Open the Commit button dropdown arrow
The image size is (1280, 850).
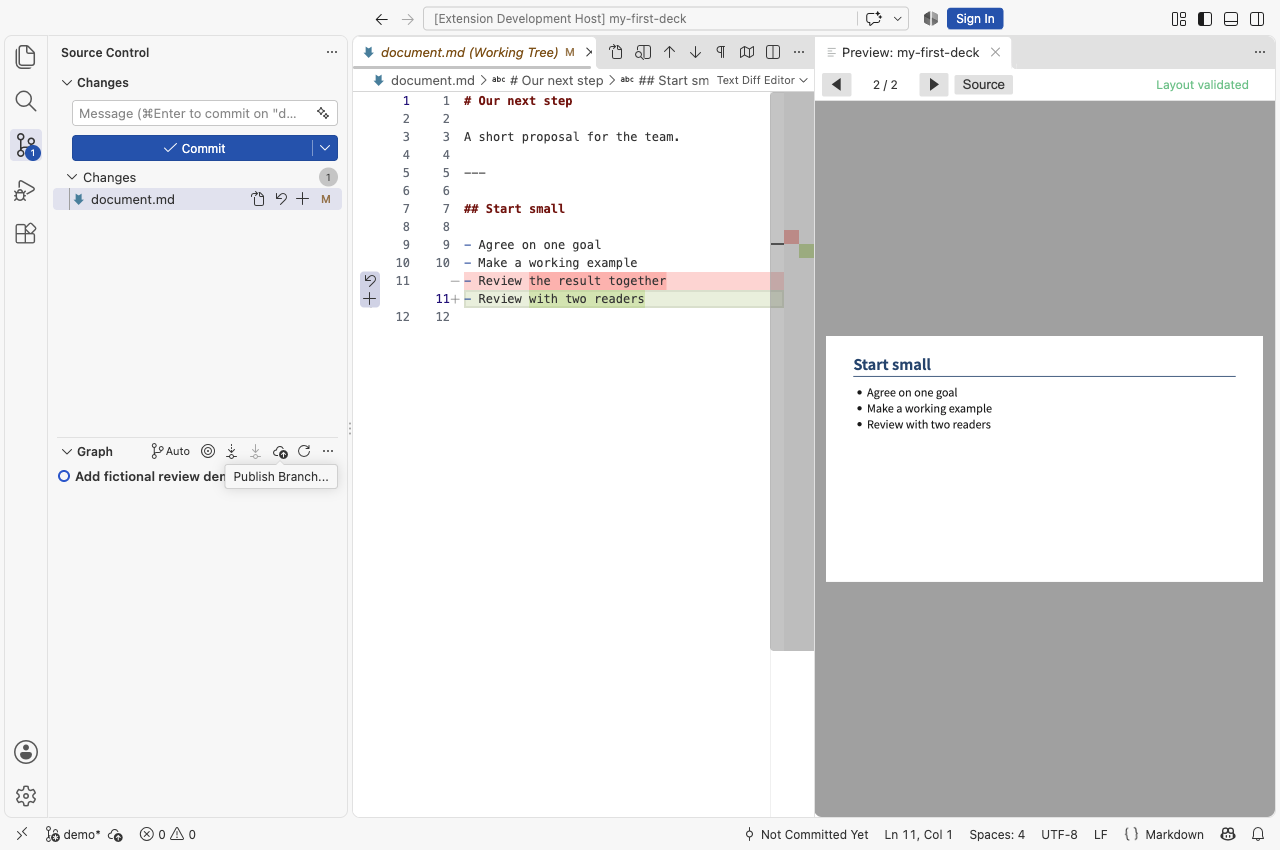(325, 148)
